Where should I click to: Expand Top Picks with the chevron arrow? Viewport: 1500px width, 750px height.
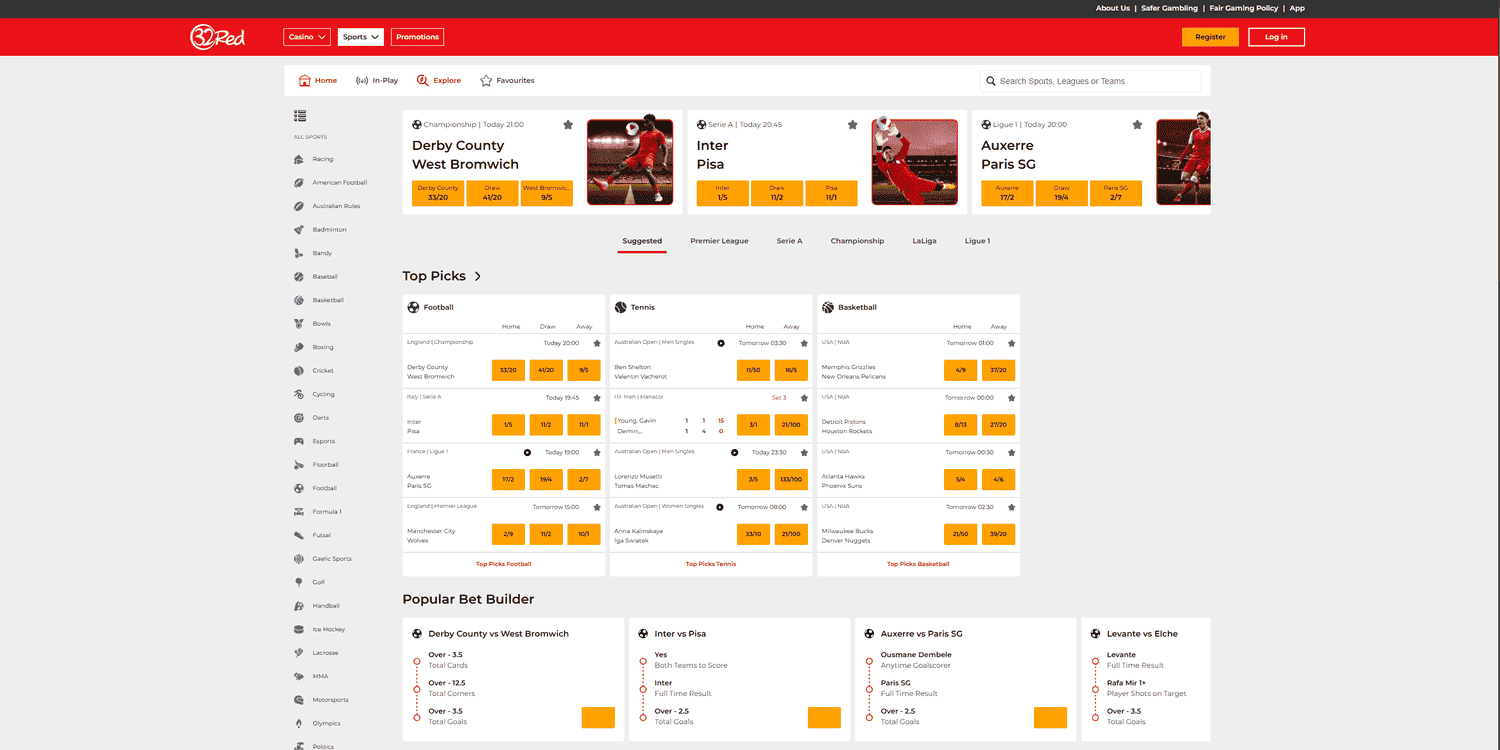coord(477,276)
